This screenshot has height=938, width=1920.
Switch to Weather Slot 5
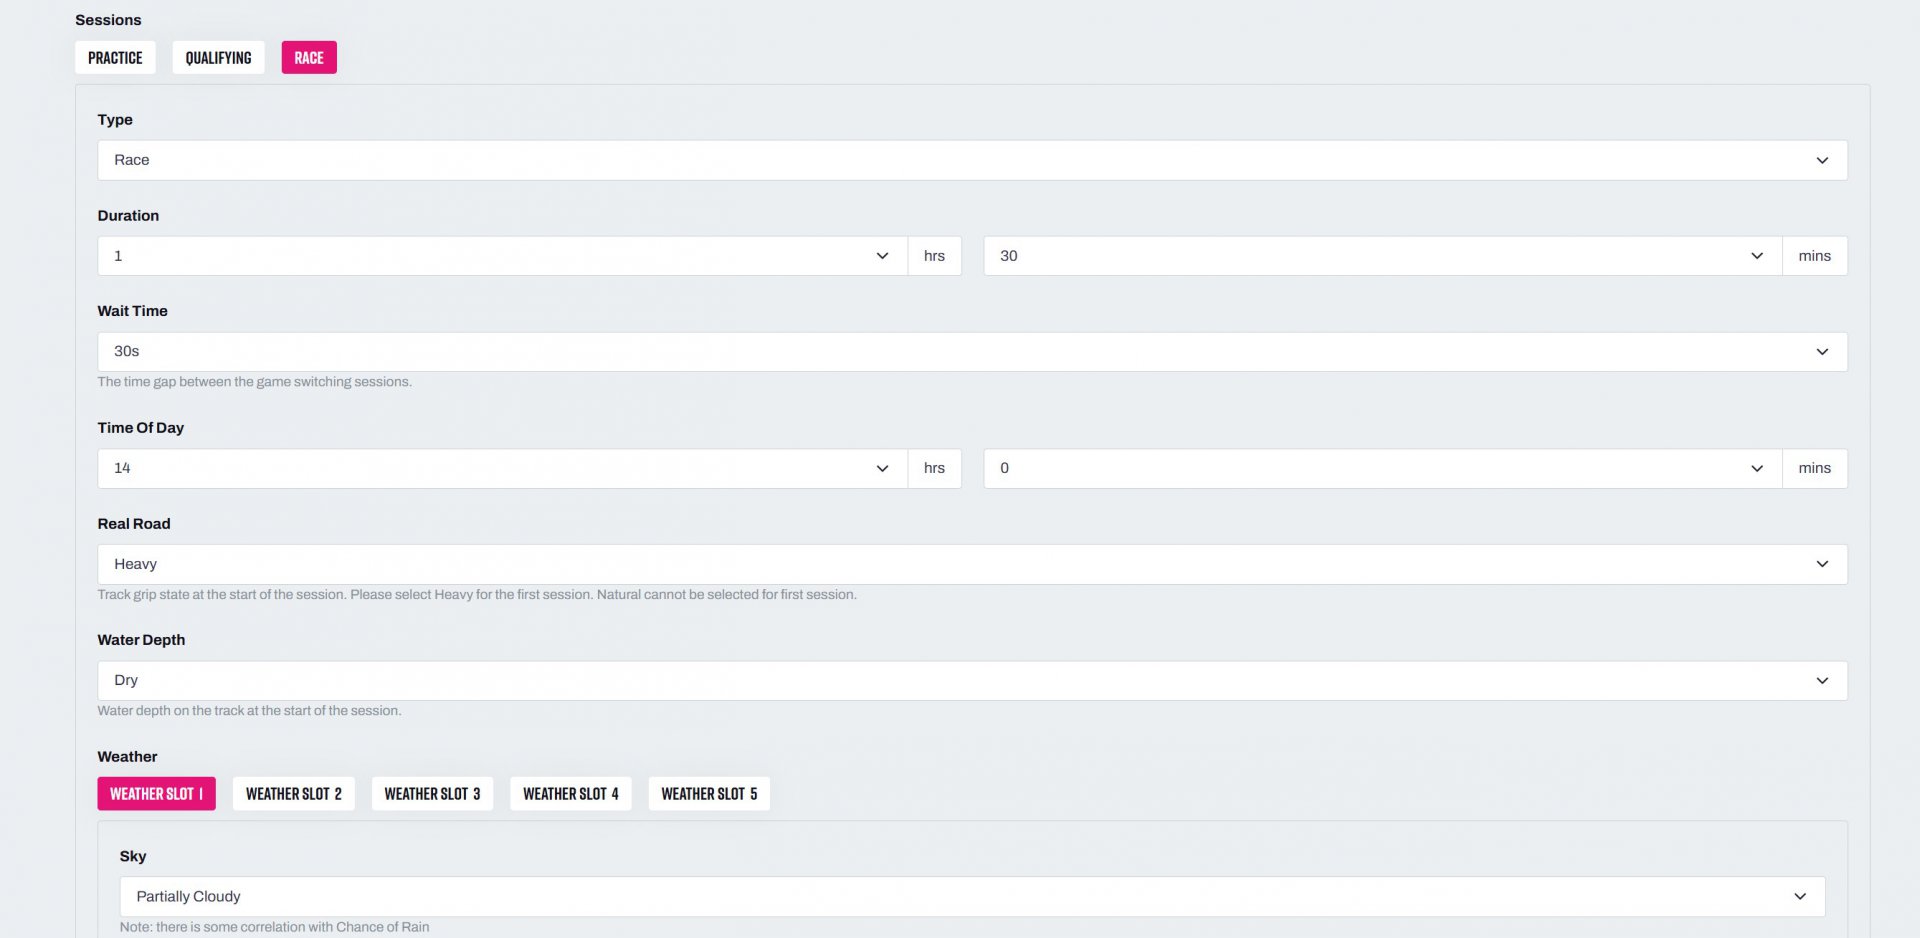(709, 794)
